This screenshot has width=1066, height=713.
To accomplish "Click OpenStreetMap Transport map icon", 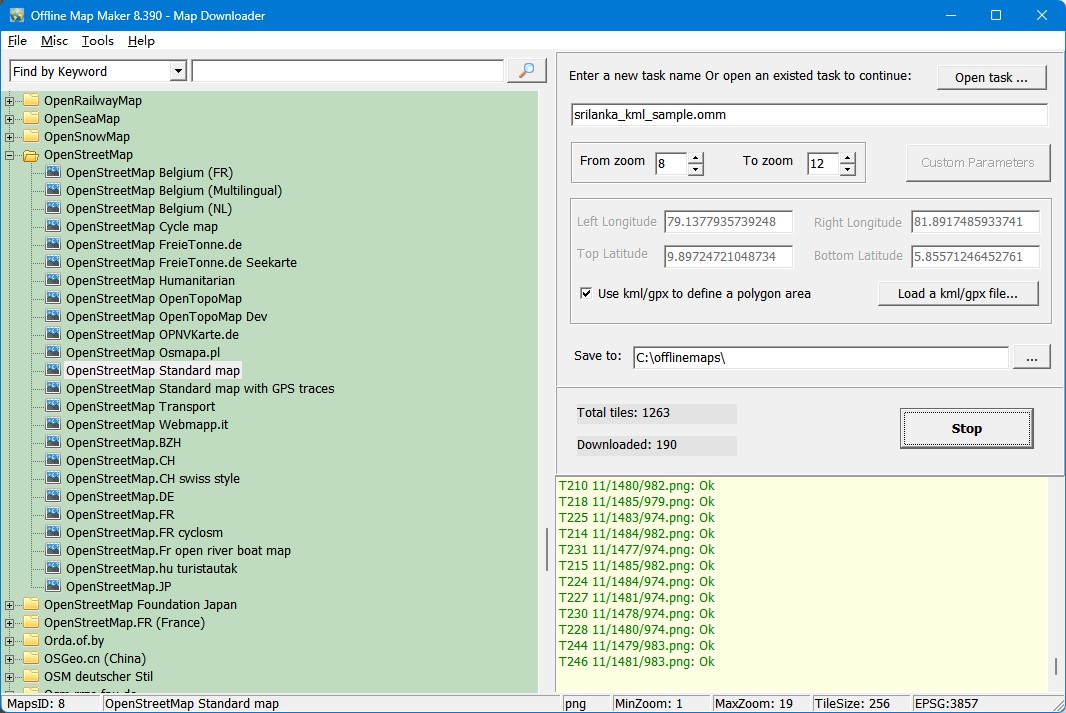I will 53,406.
